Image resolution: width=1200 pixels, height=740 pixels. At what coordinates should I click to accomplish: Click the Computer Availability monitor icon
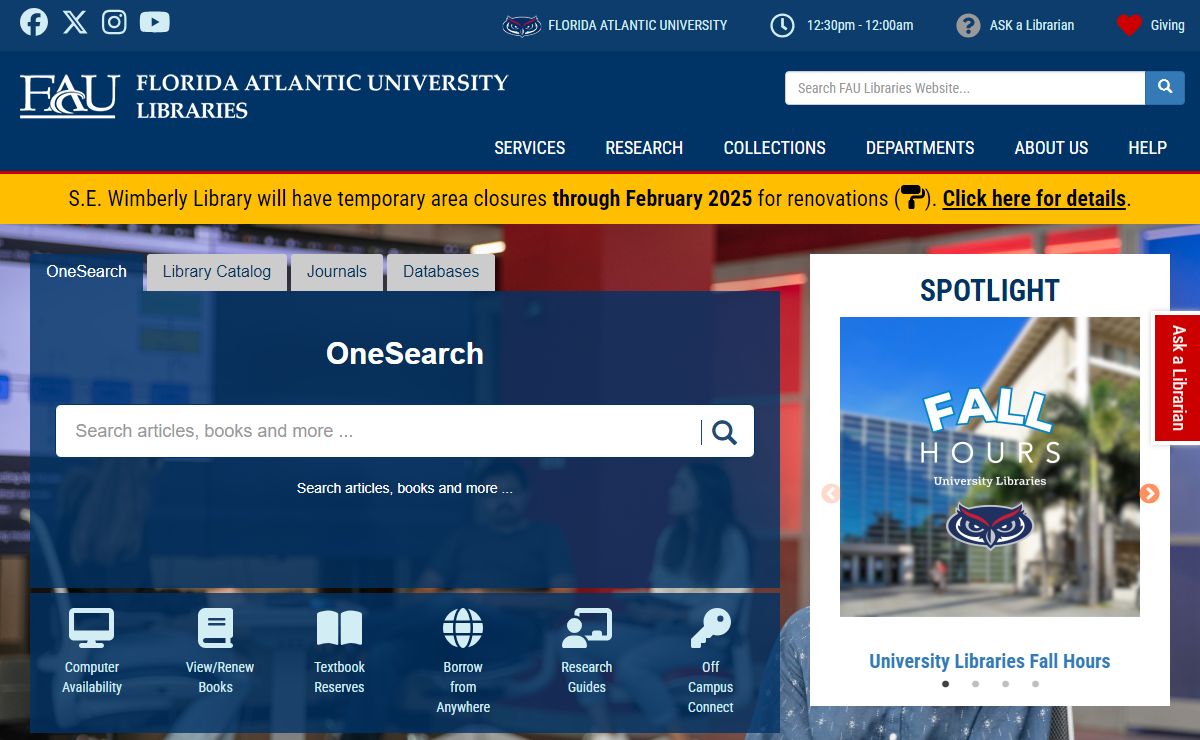coord(91,628)
